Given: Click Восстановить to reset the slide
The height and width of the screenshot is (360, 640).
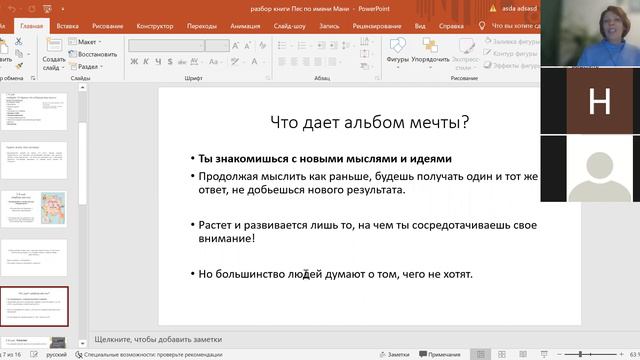Looking at the screenshot, I should tap(93, 54).
